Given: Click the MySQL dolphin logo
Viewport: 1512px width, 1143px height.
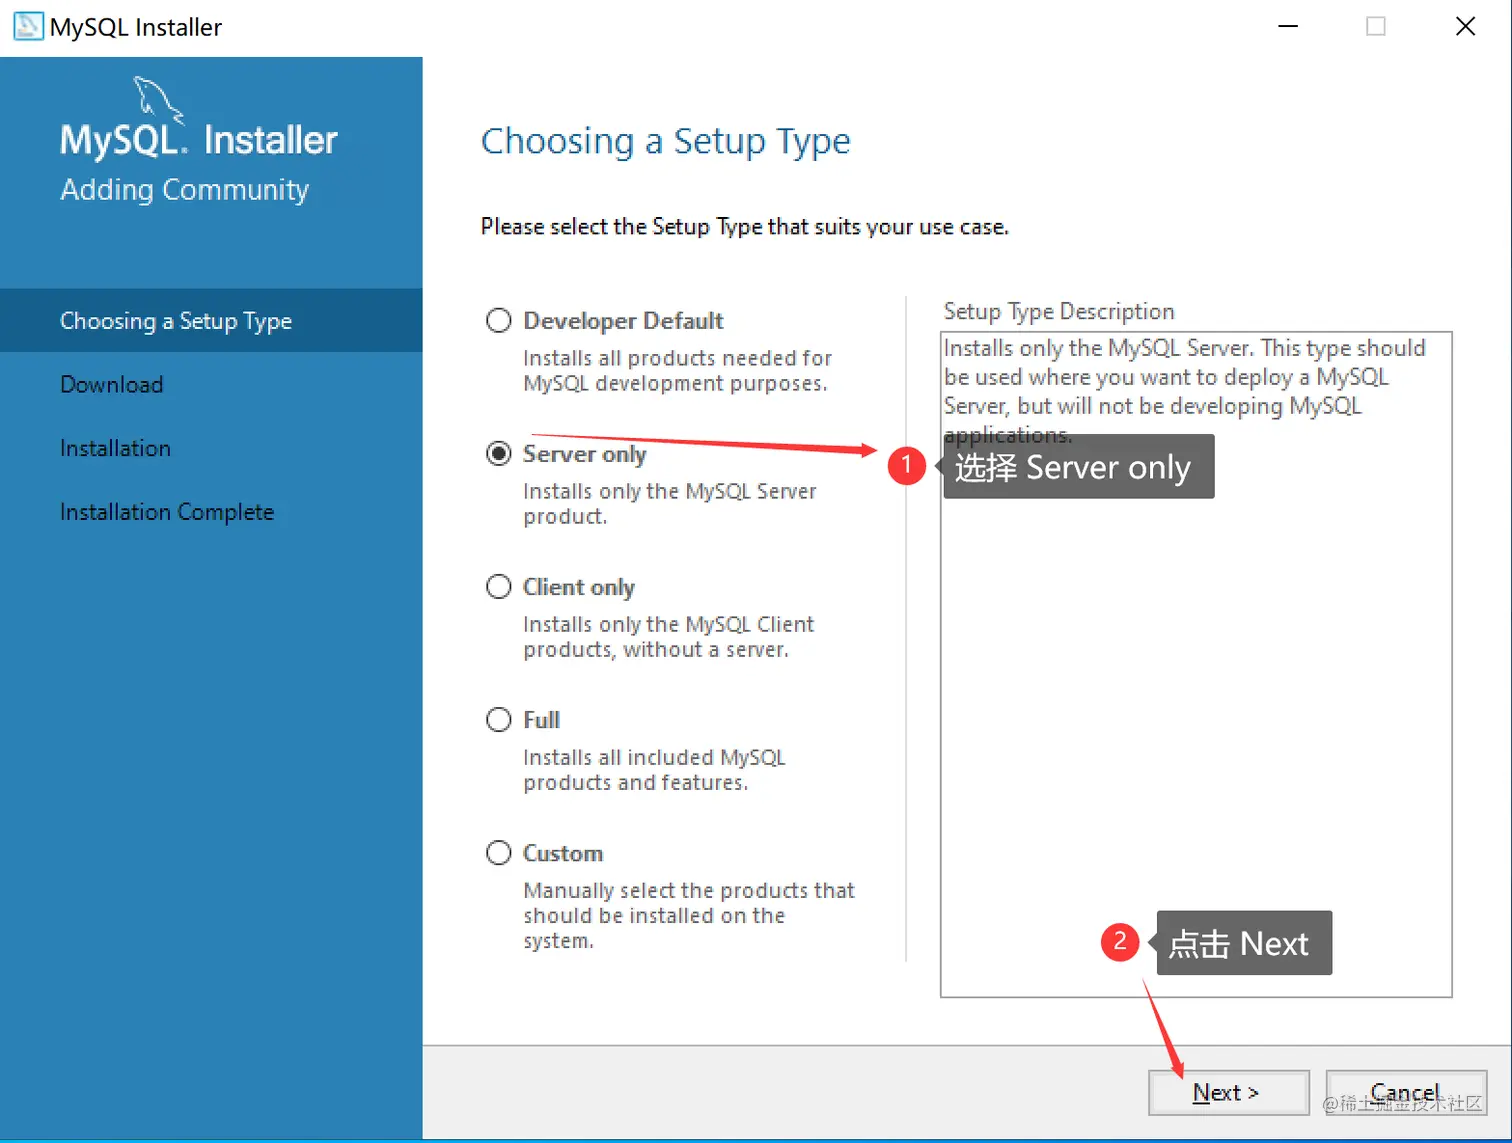Looking at the screenshot, I should click(159, 100).
